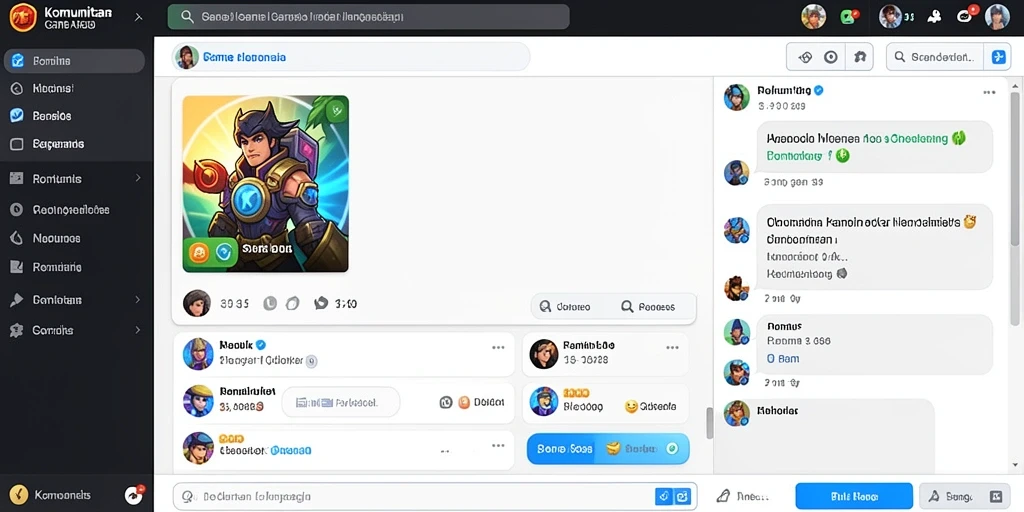Click the rotate icon left of the record circle
The image size is (1024, 512).
805,57
